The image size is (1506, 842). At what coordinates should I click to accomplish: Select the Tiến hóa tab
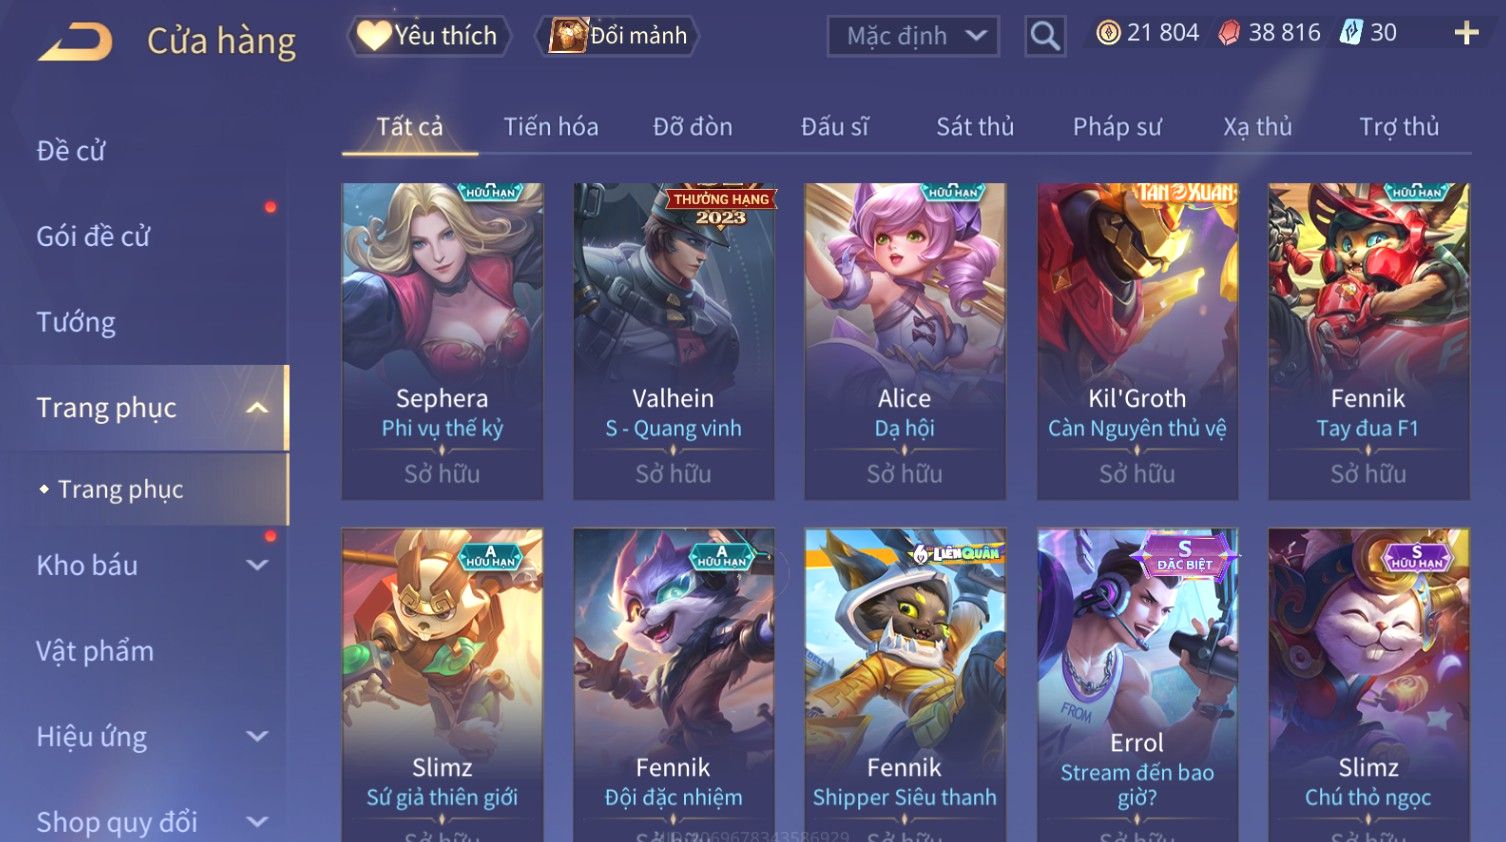pos(551,127)
